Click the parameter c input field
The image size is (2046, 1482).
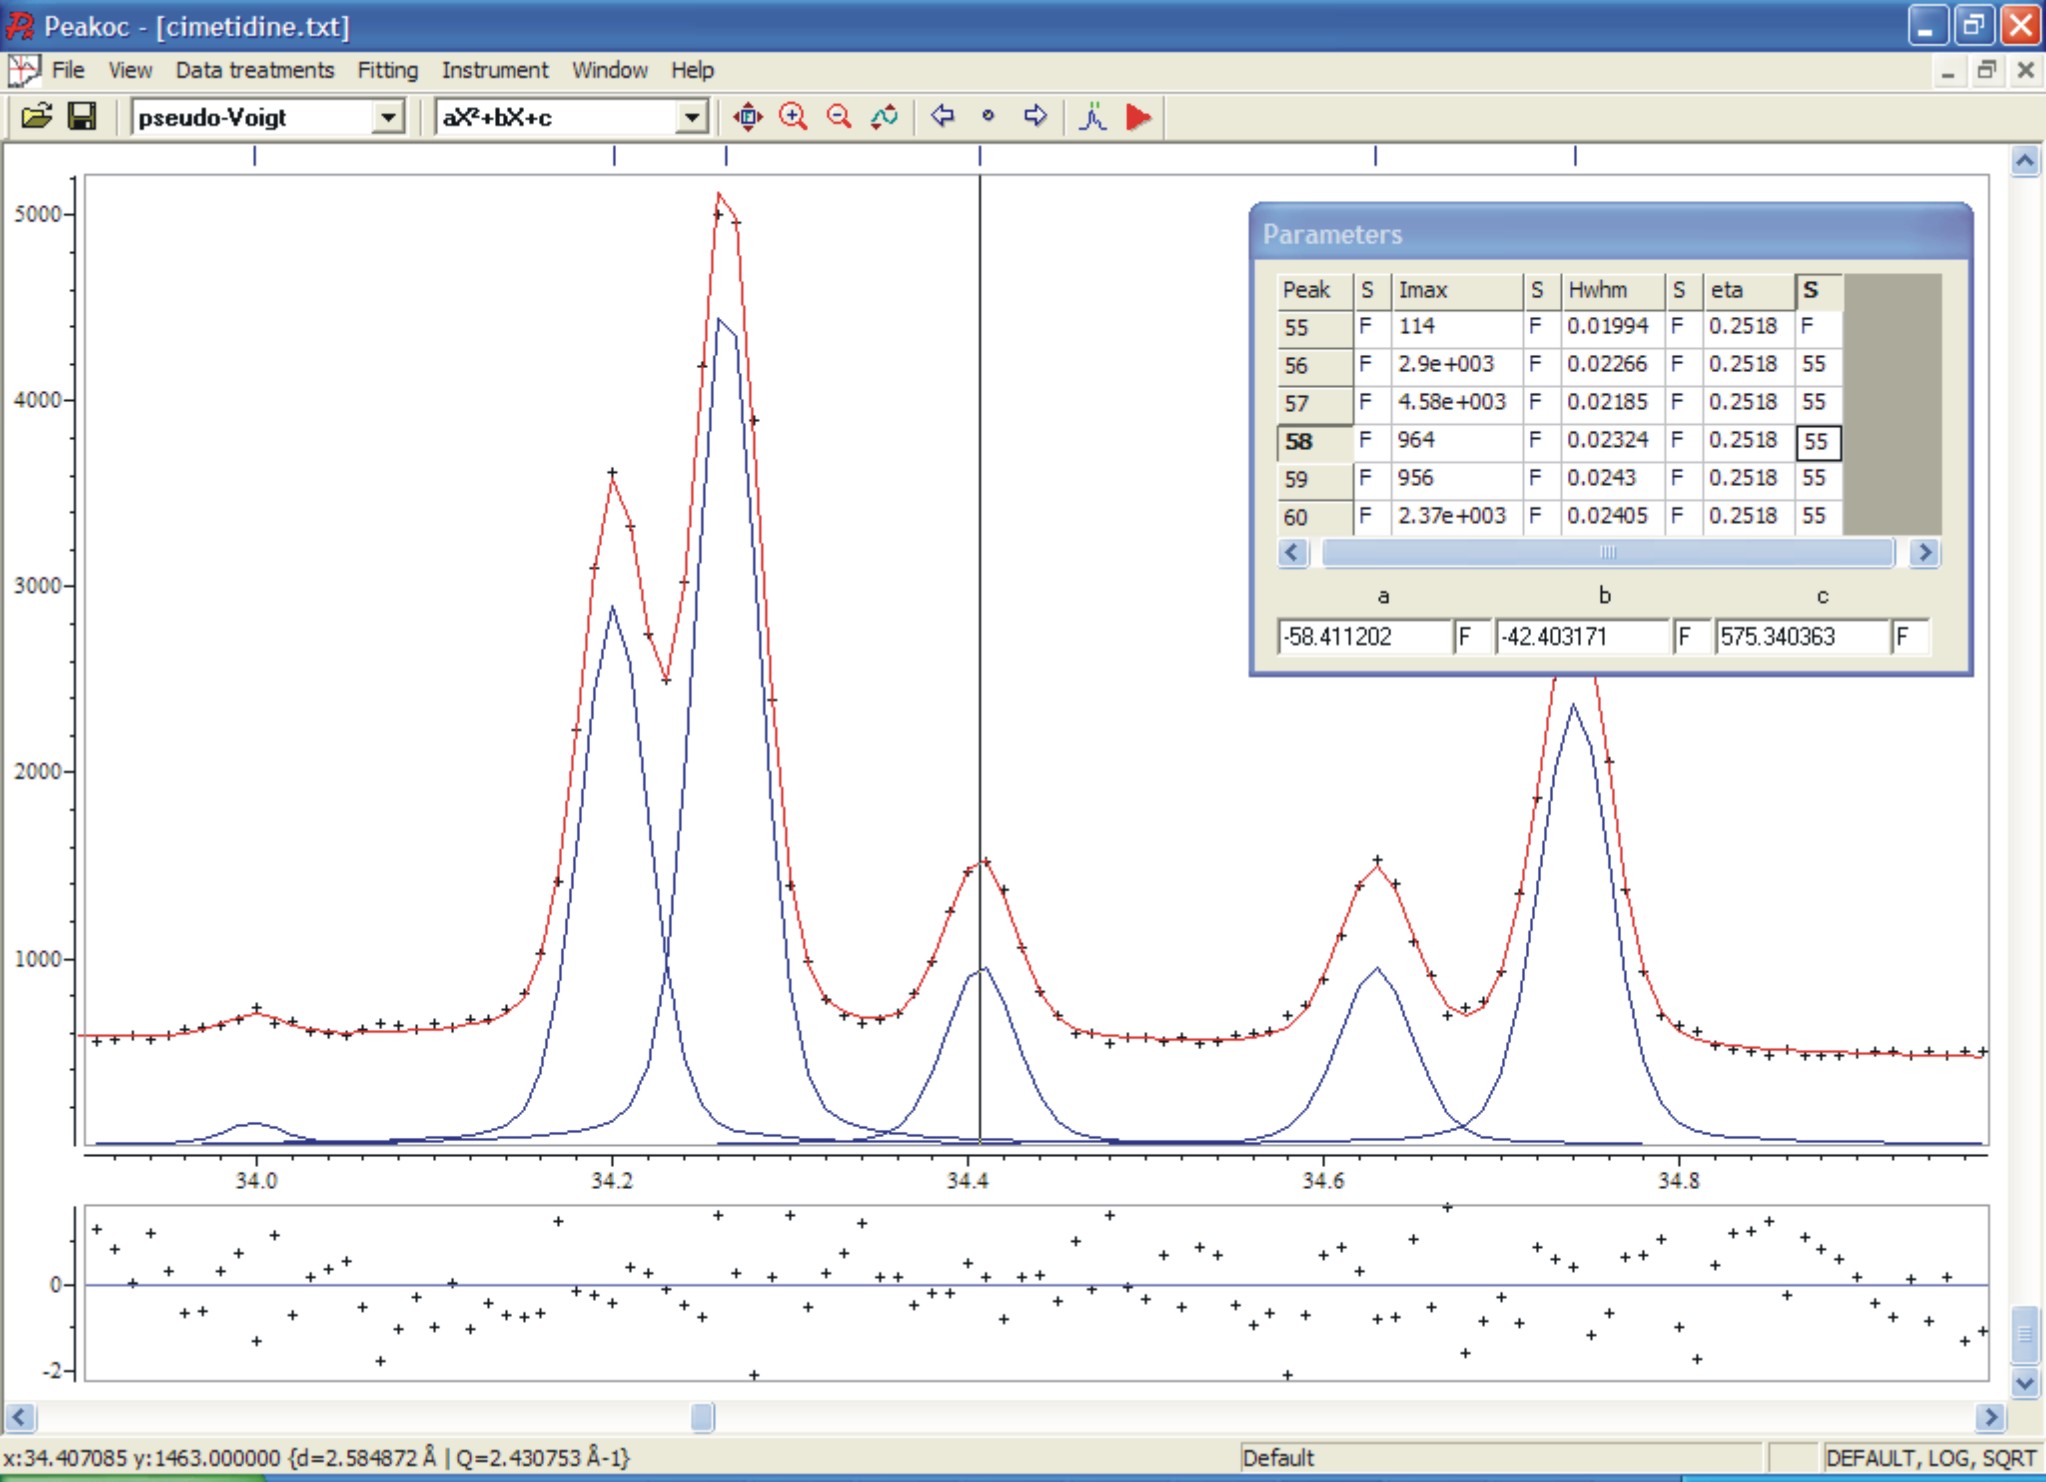pos(1800,637)
